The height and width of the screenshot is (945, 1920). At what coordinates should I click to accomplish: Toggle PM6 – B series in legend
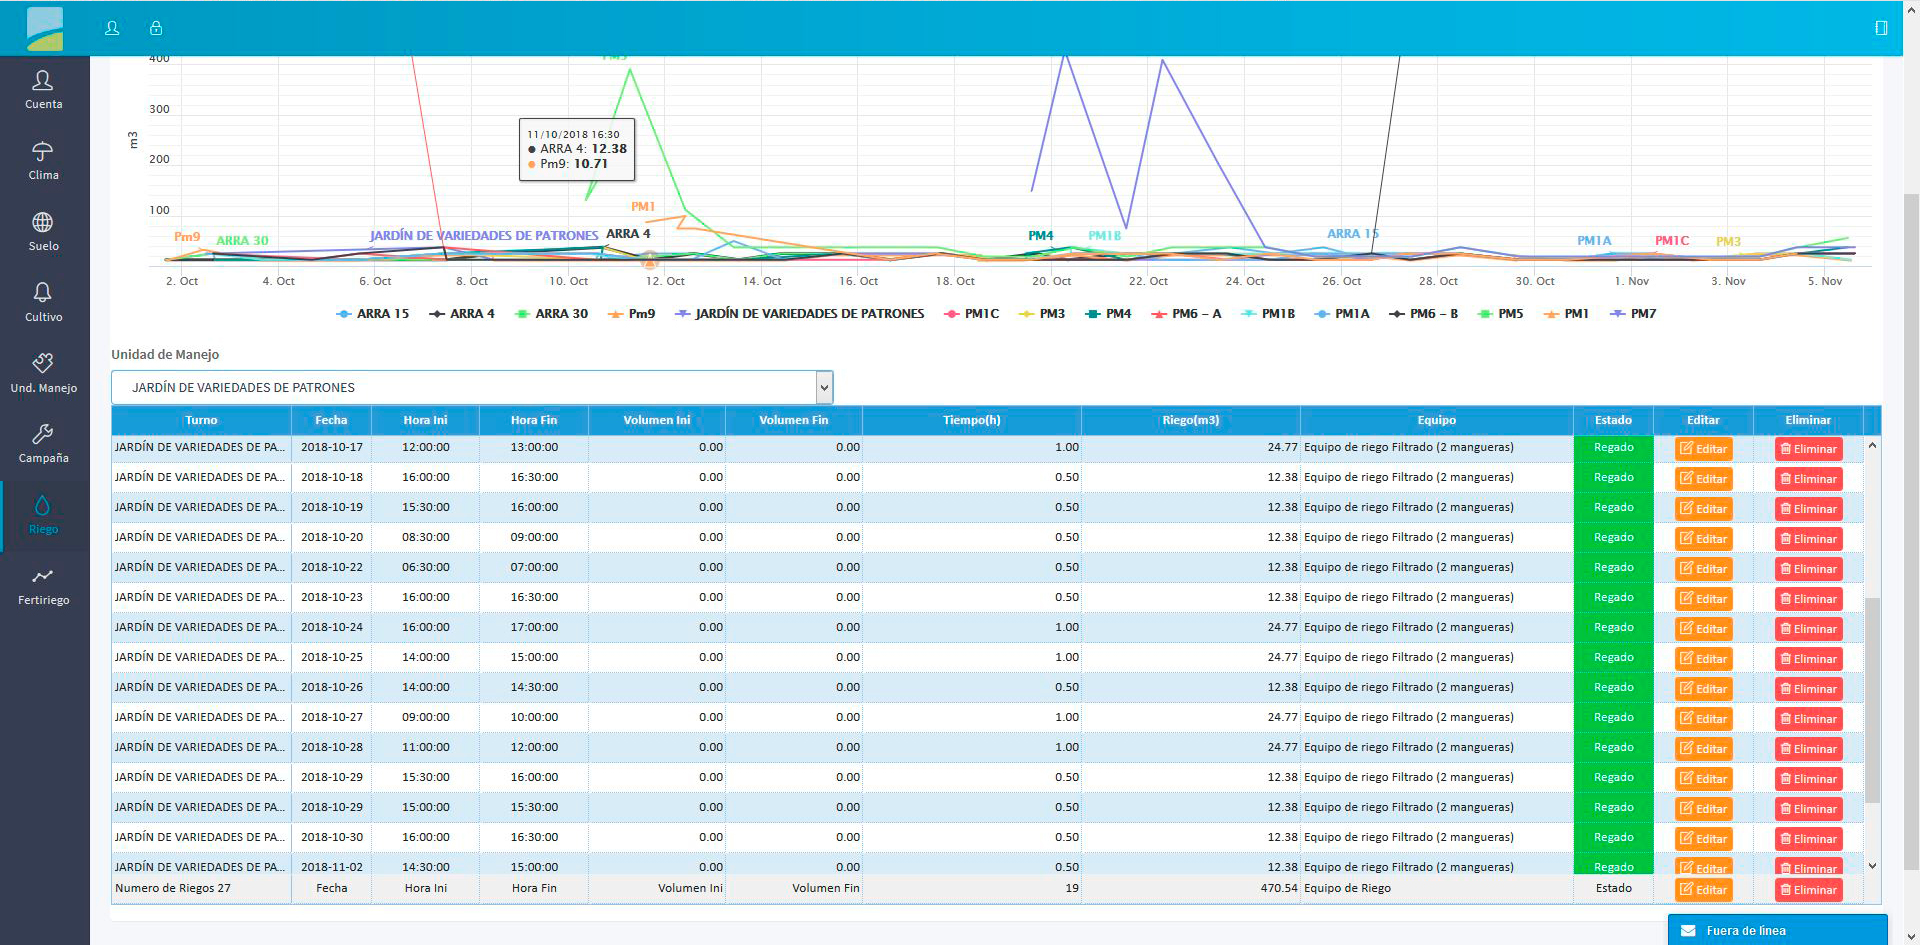coord(1424,314)
